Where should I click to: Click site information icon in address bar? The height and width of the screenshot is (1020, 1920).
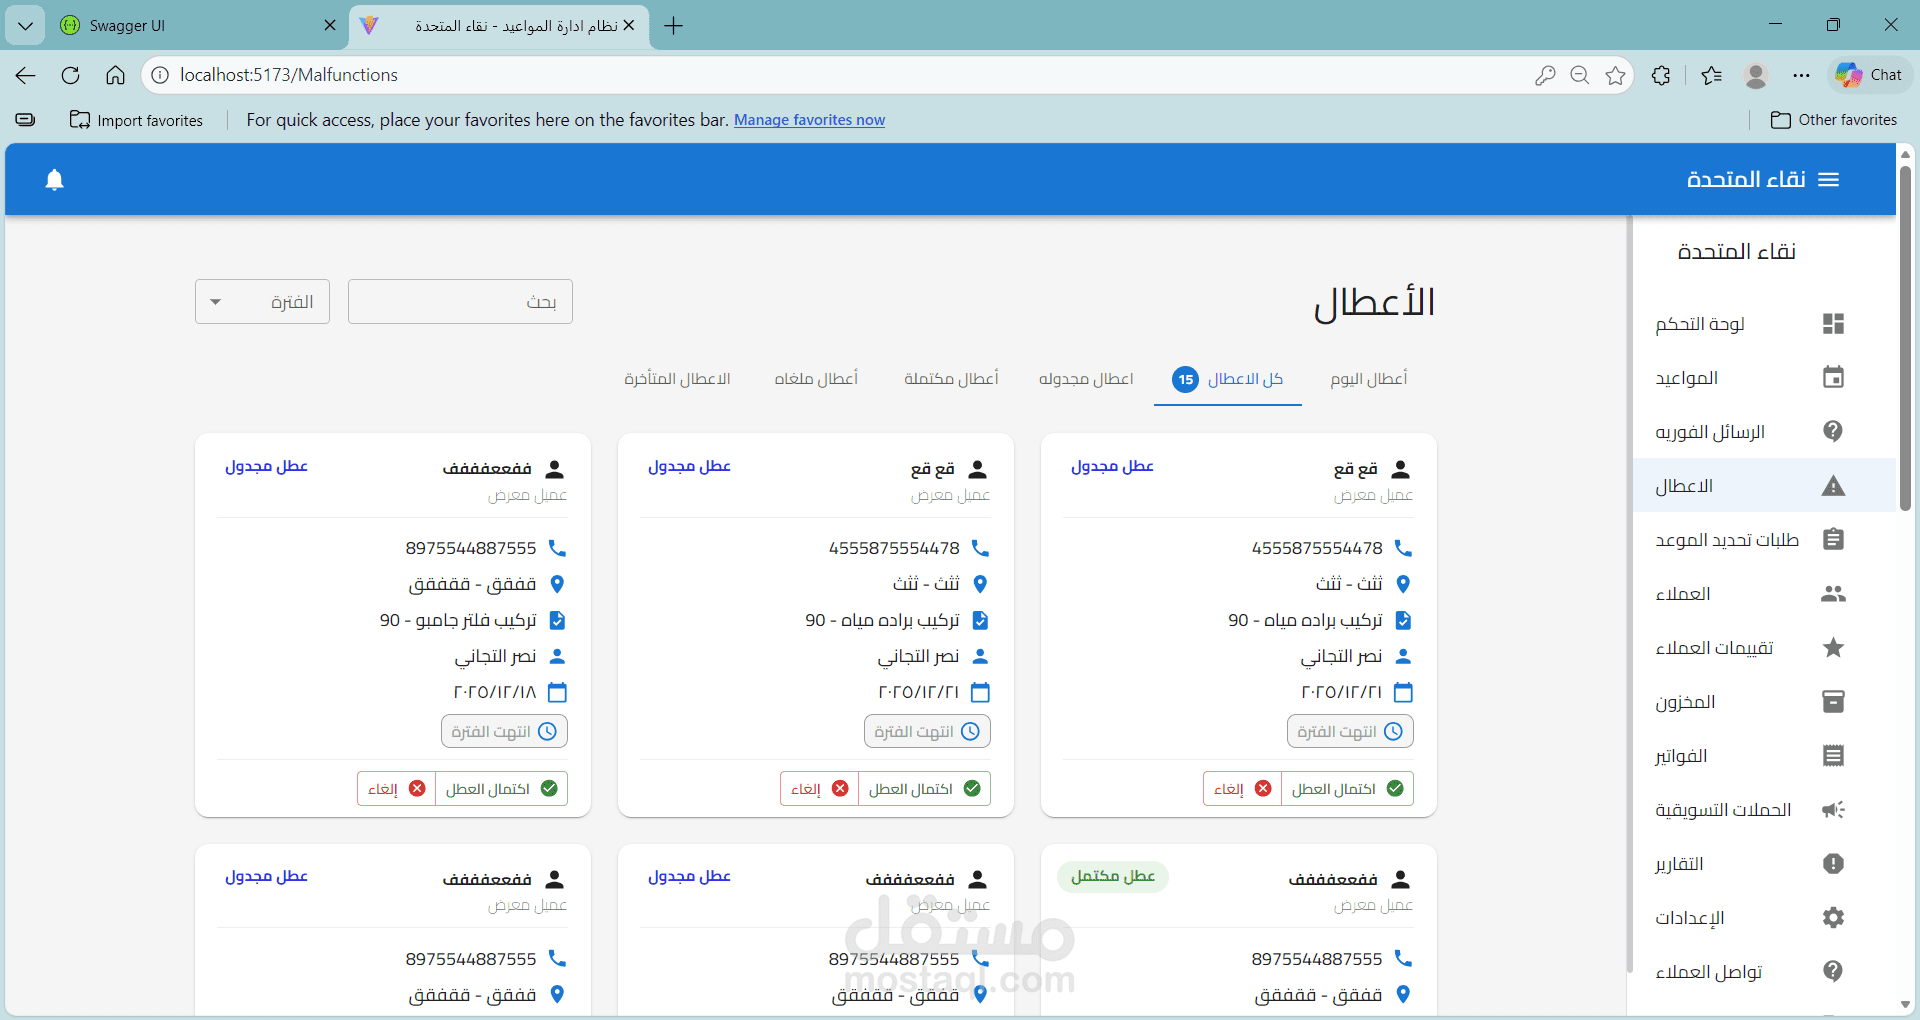click(x=160, y=75)
